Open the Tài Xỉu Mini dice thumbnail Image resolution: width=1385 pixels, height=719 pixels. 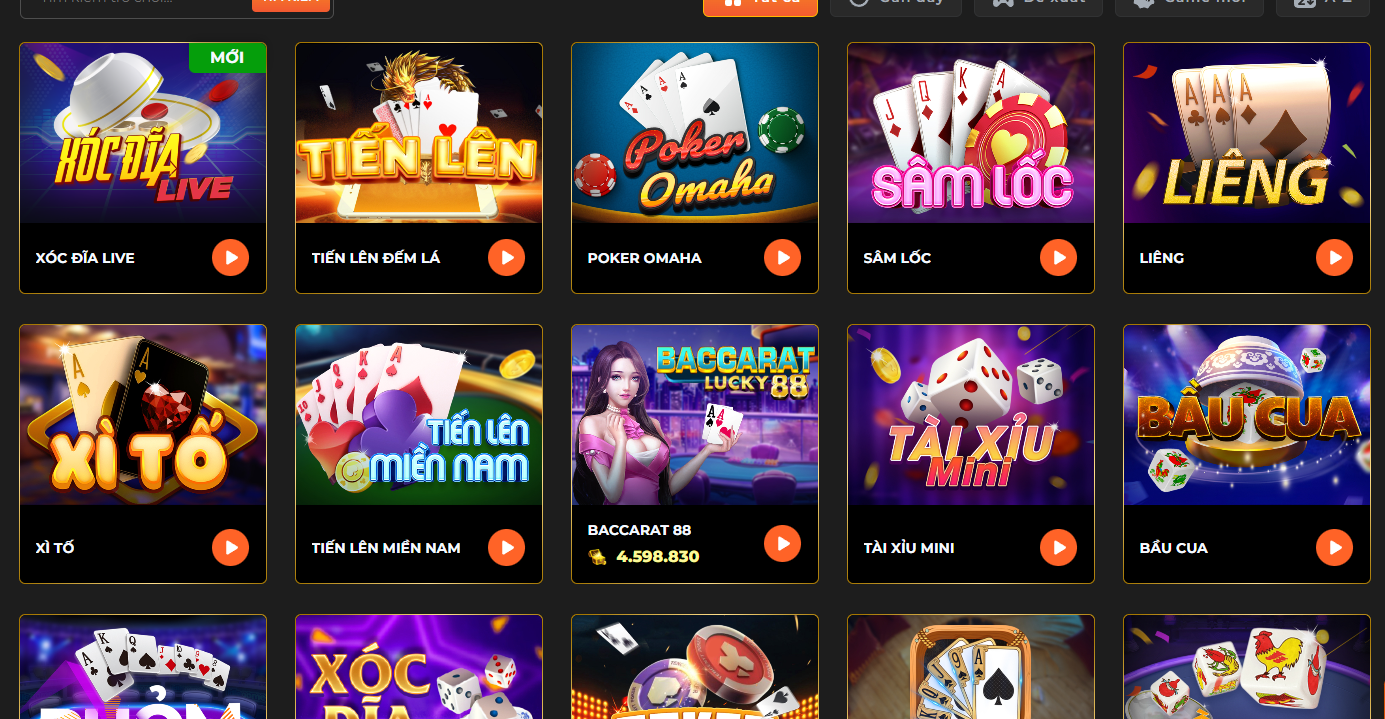click(971, 415)
